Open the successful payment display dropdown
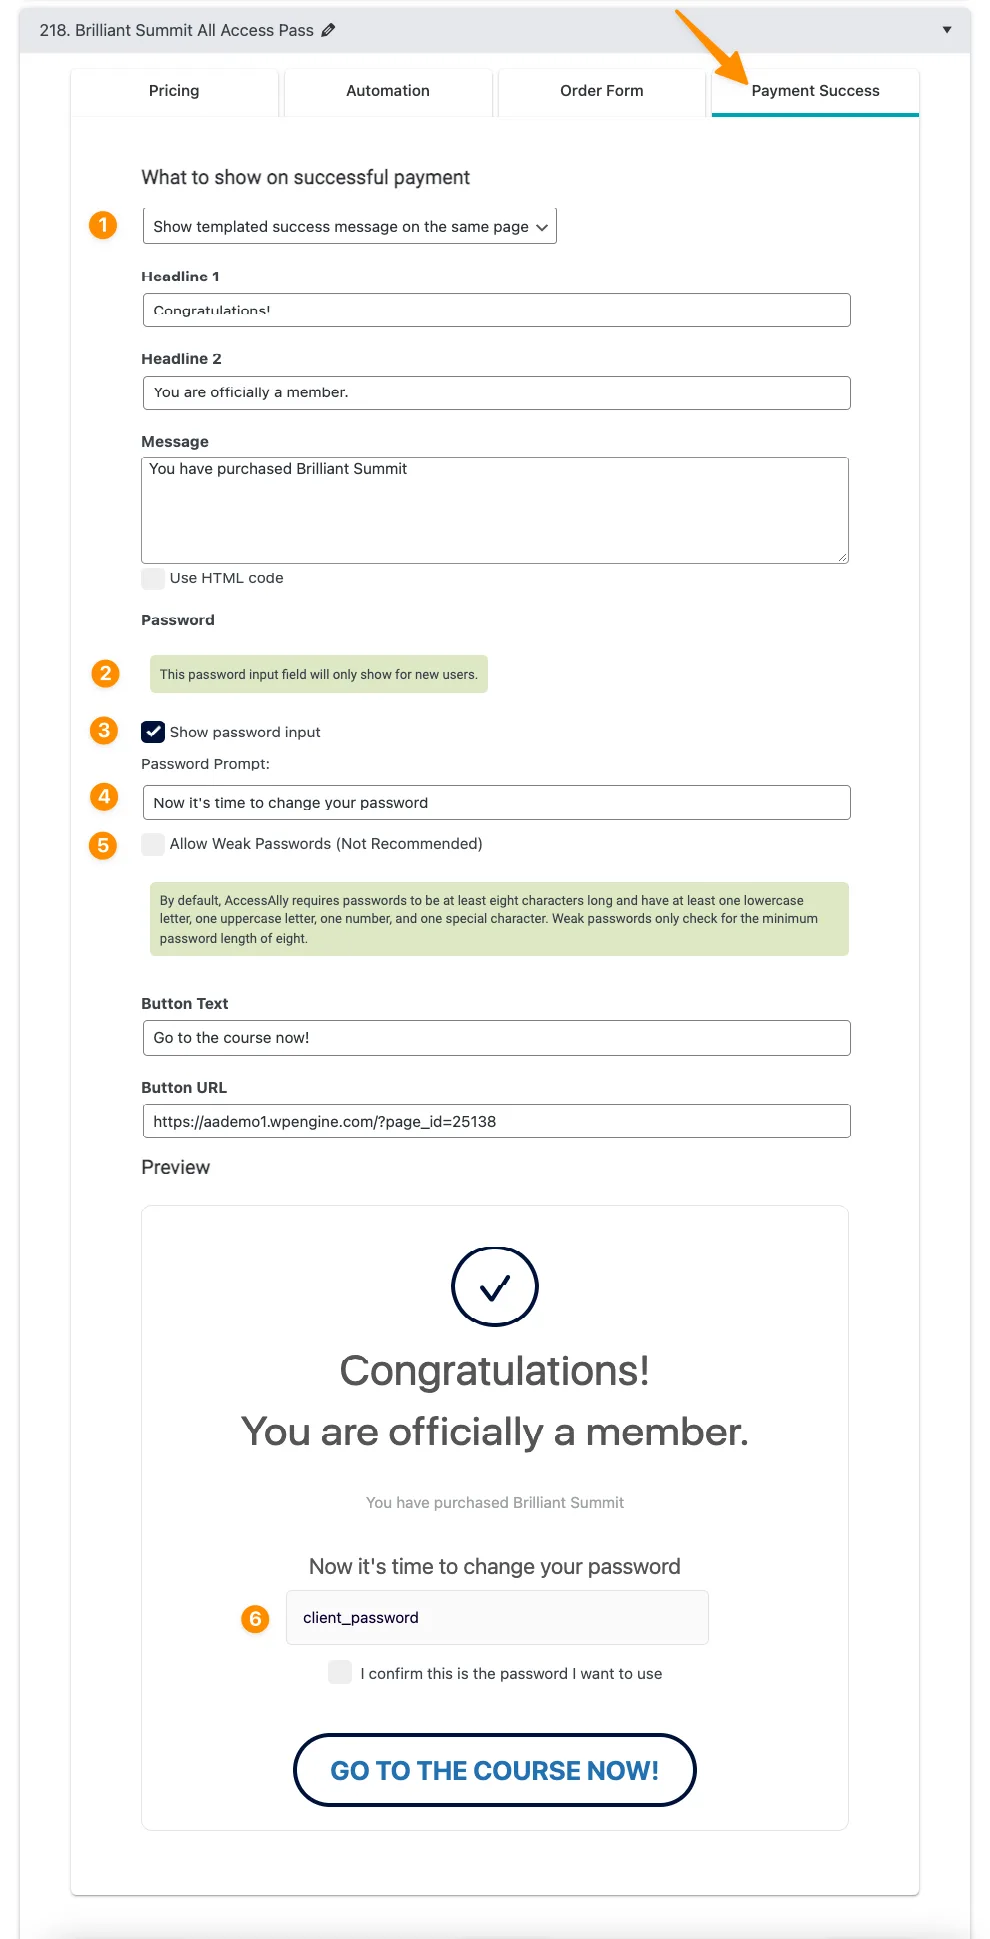This screenshot has width=990, height=1939. (x=349, y=227)
